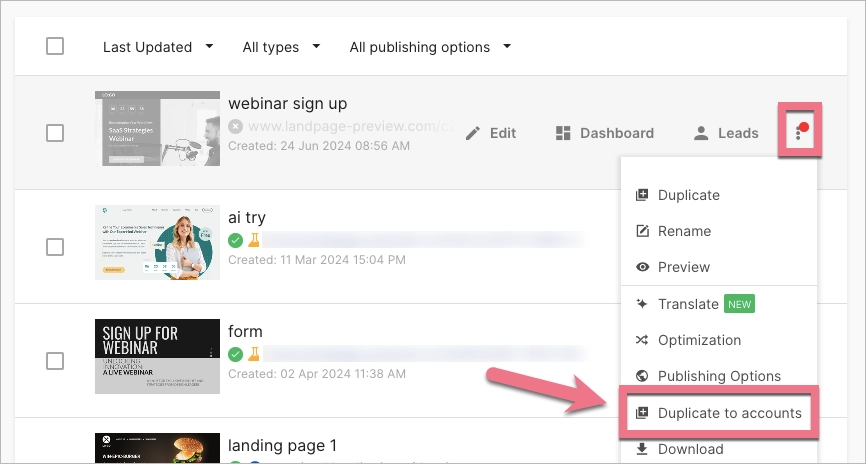Open the webinar sign up page title
The image size is (866, 464).
pyautogui.click(x=287, y=103)
